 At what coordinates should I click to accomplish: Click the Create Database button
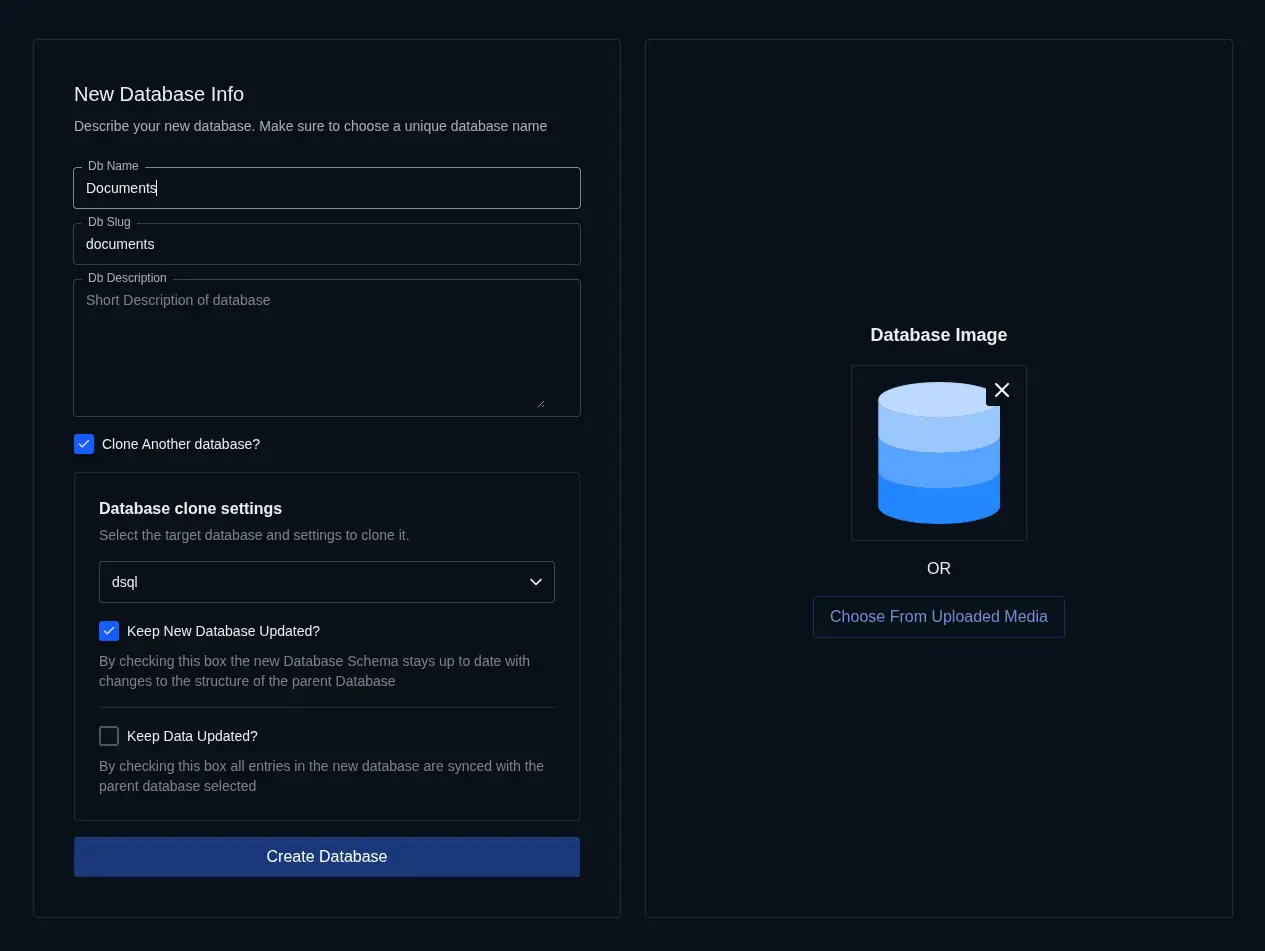tap(327, 857)
